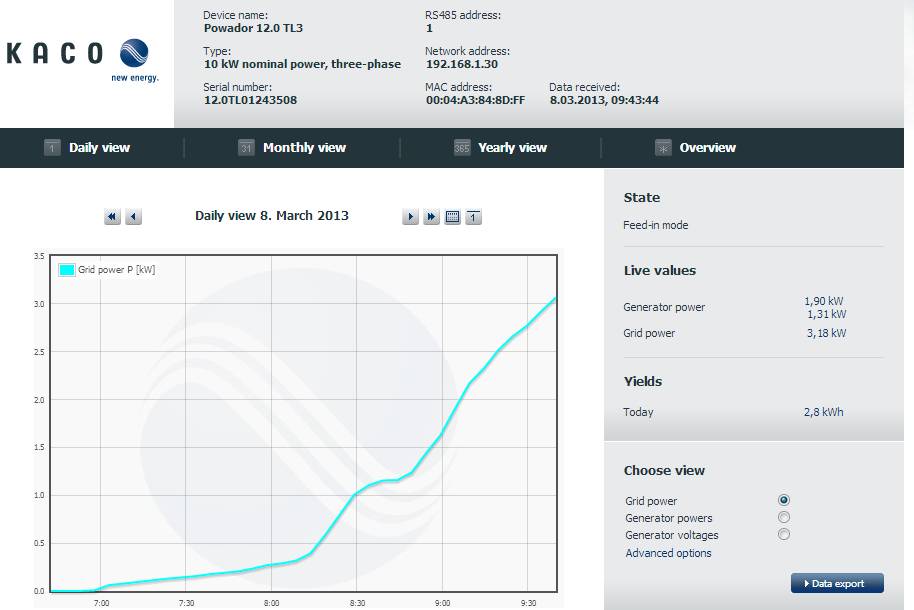Click the 3.0 value on the y-axis
Image resolution: width=914 pixels, height=610 pixels.
39,304
